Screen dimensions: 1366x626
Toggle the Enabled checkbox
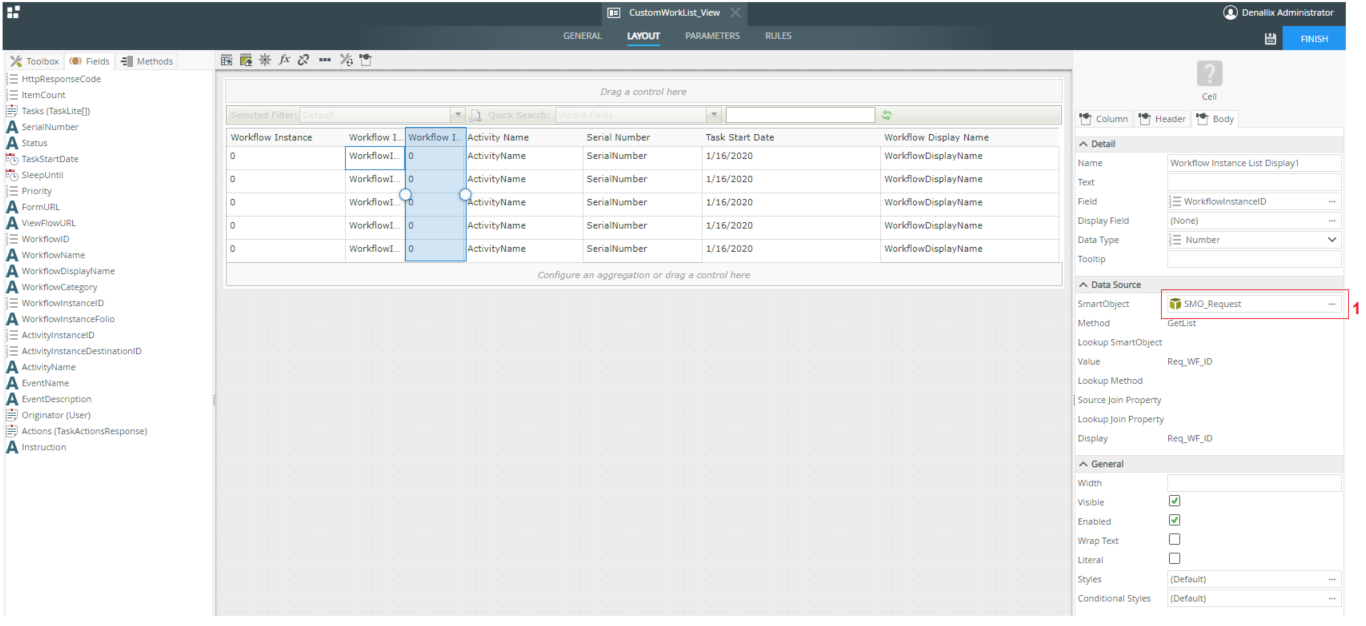[x=1174, y=520]
